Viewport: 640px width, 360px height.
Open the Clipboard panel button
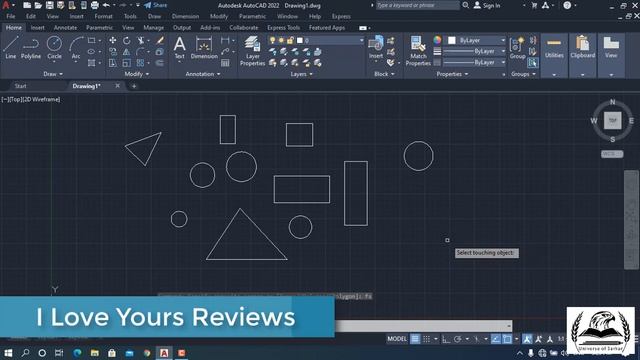click(582, 55)
